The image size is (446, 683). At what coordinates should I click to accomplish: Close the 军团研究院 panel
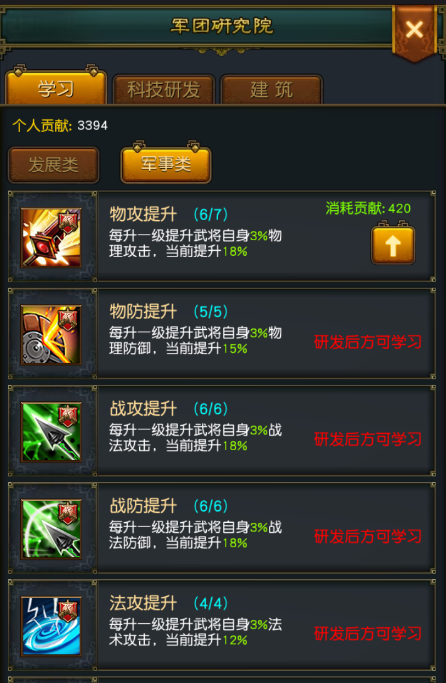point(414,30)
